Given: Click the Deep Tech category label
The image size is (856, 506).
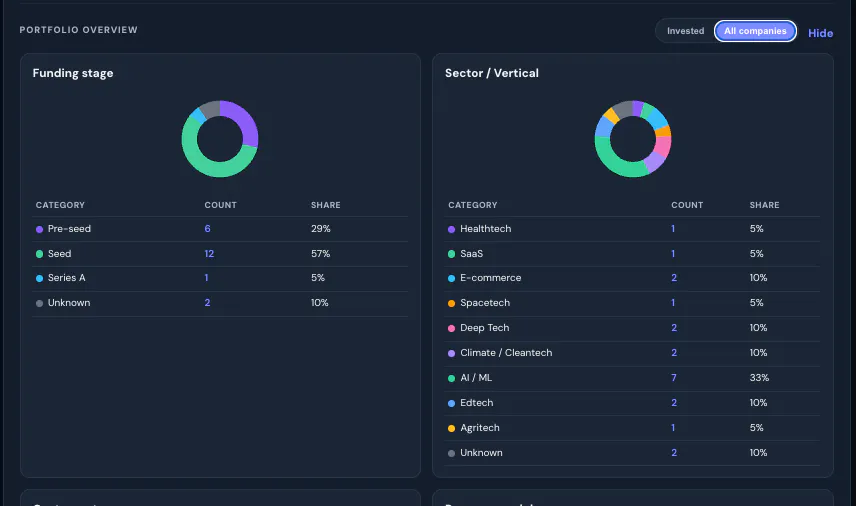Looking at the screenshot, I should pos(485,328).
